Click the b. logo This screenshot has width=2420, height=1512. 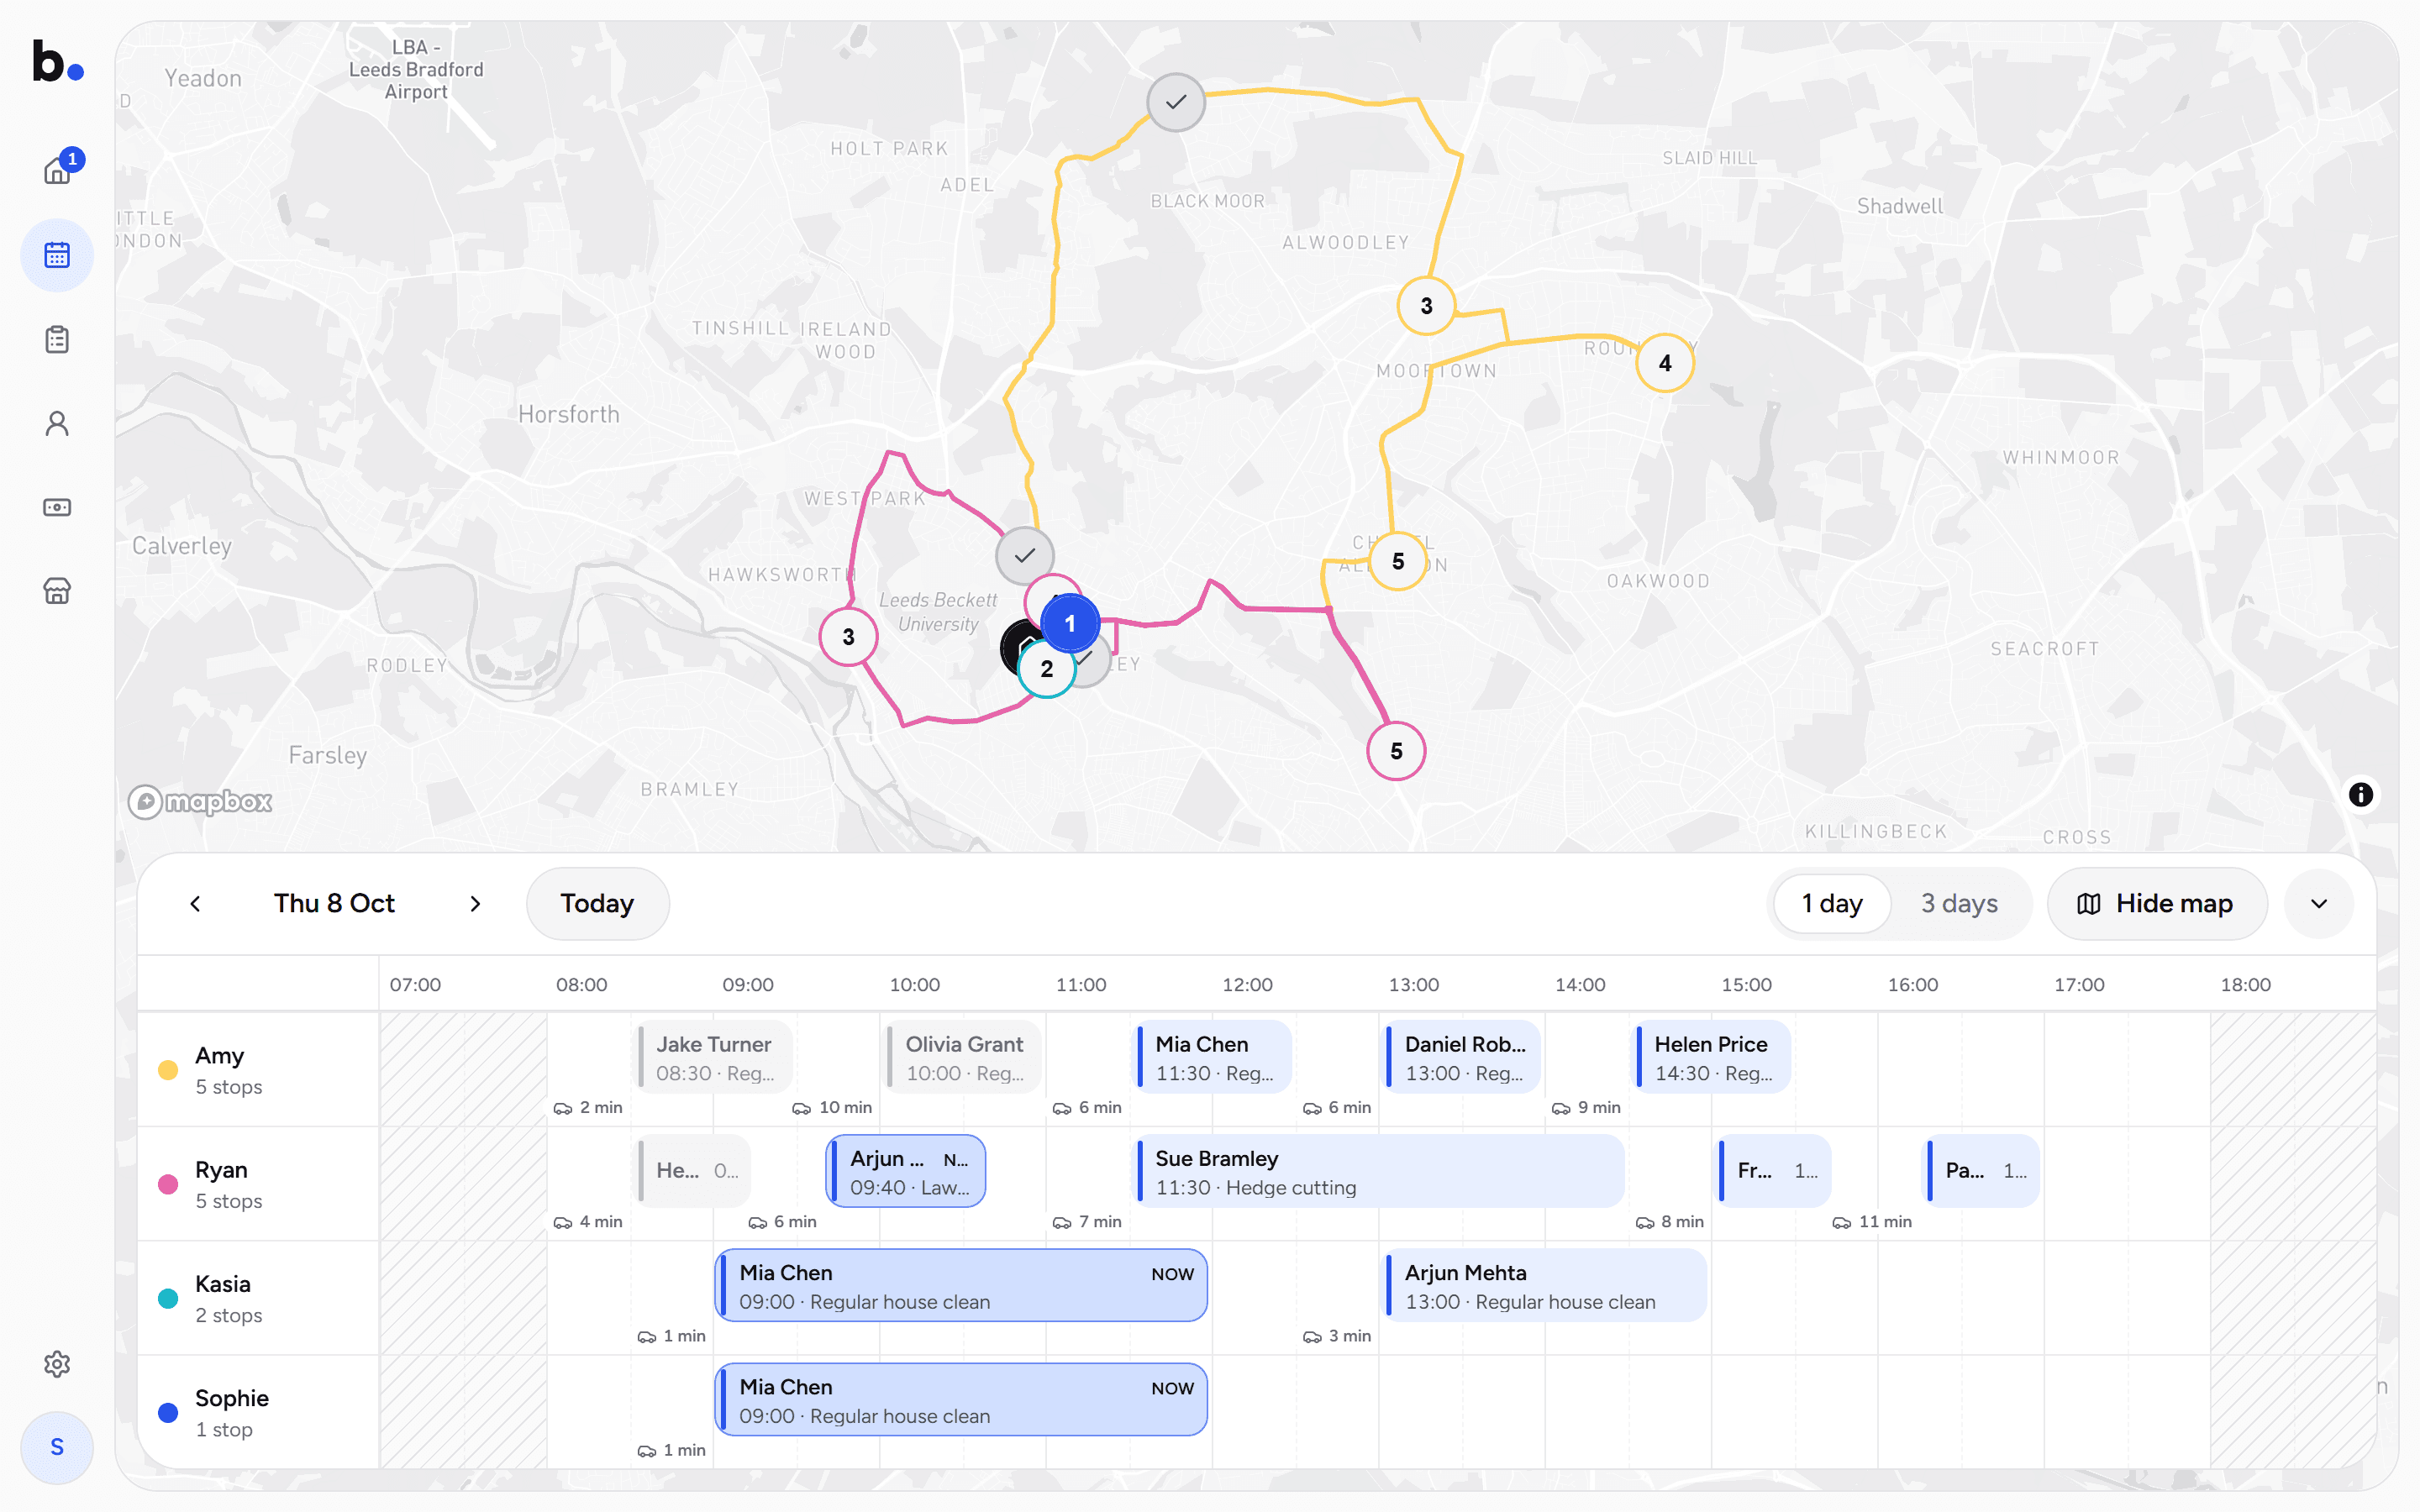tap(57, 62)
